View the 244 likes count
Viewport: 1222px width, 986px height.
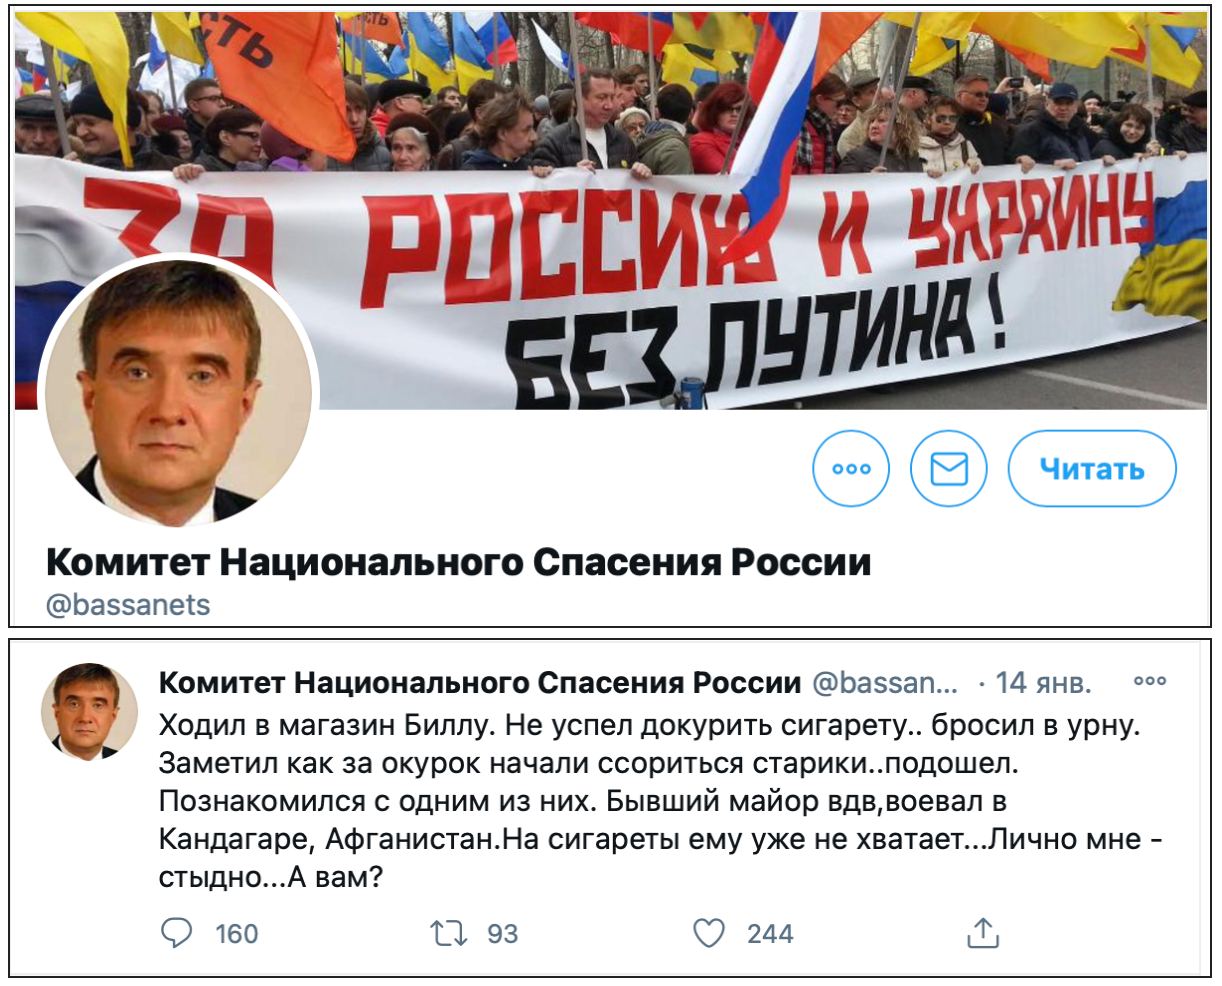pyautogui.click(x=770, y=934)
